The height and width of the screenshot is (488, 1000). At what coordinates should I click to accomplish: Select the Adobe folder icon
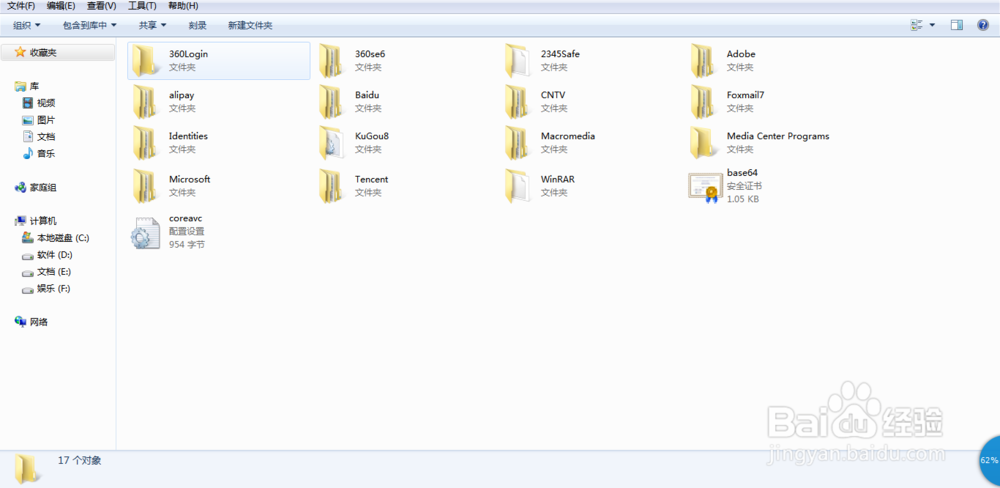click(703, 61)
